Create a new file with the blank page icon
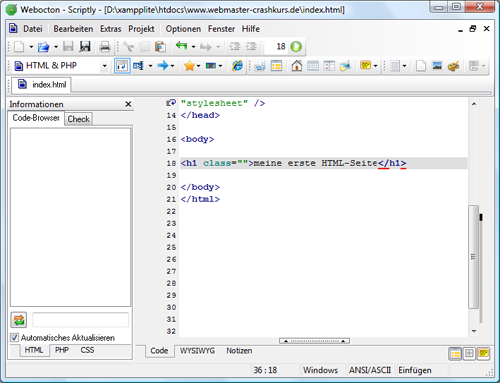 (19, 47)
